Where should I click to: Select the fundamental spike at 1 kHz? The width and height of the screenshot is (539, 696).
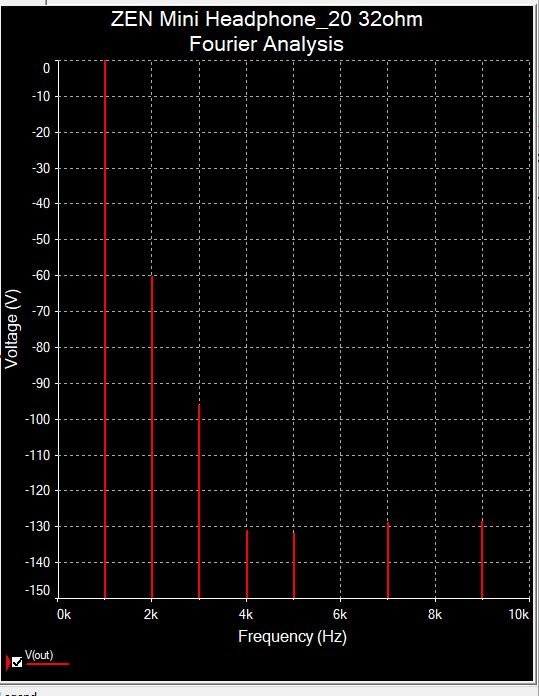(x=105, y=329)
